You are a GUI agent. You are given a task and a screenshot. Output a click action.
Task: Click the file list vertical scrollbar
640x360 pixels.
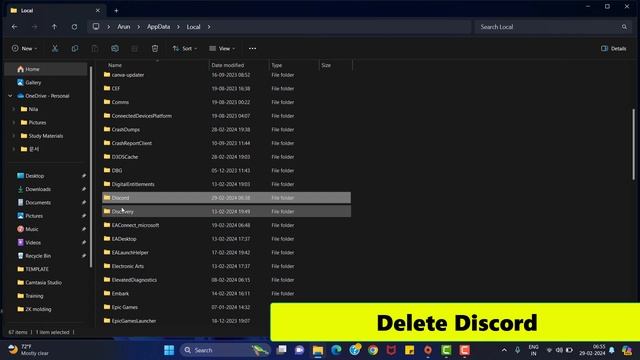pyautogui.click(x=633, y=144)
